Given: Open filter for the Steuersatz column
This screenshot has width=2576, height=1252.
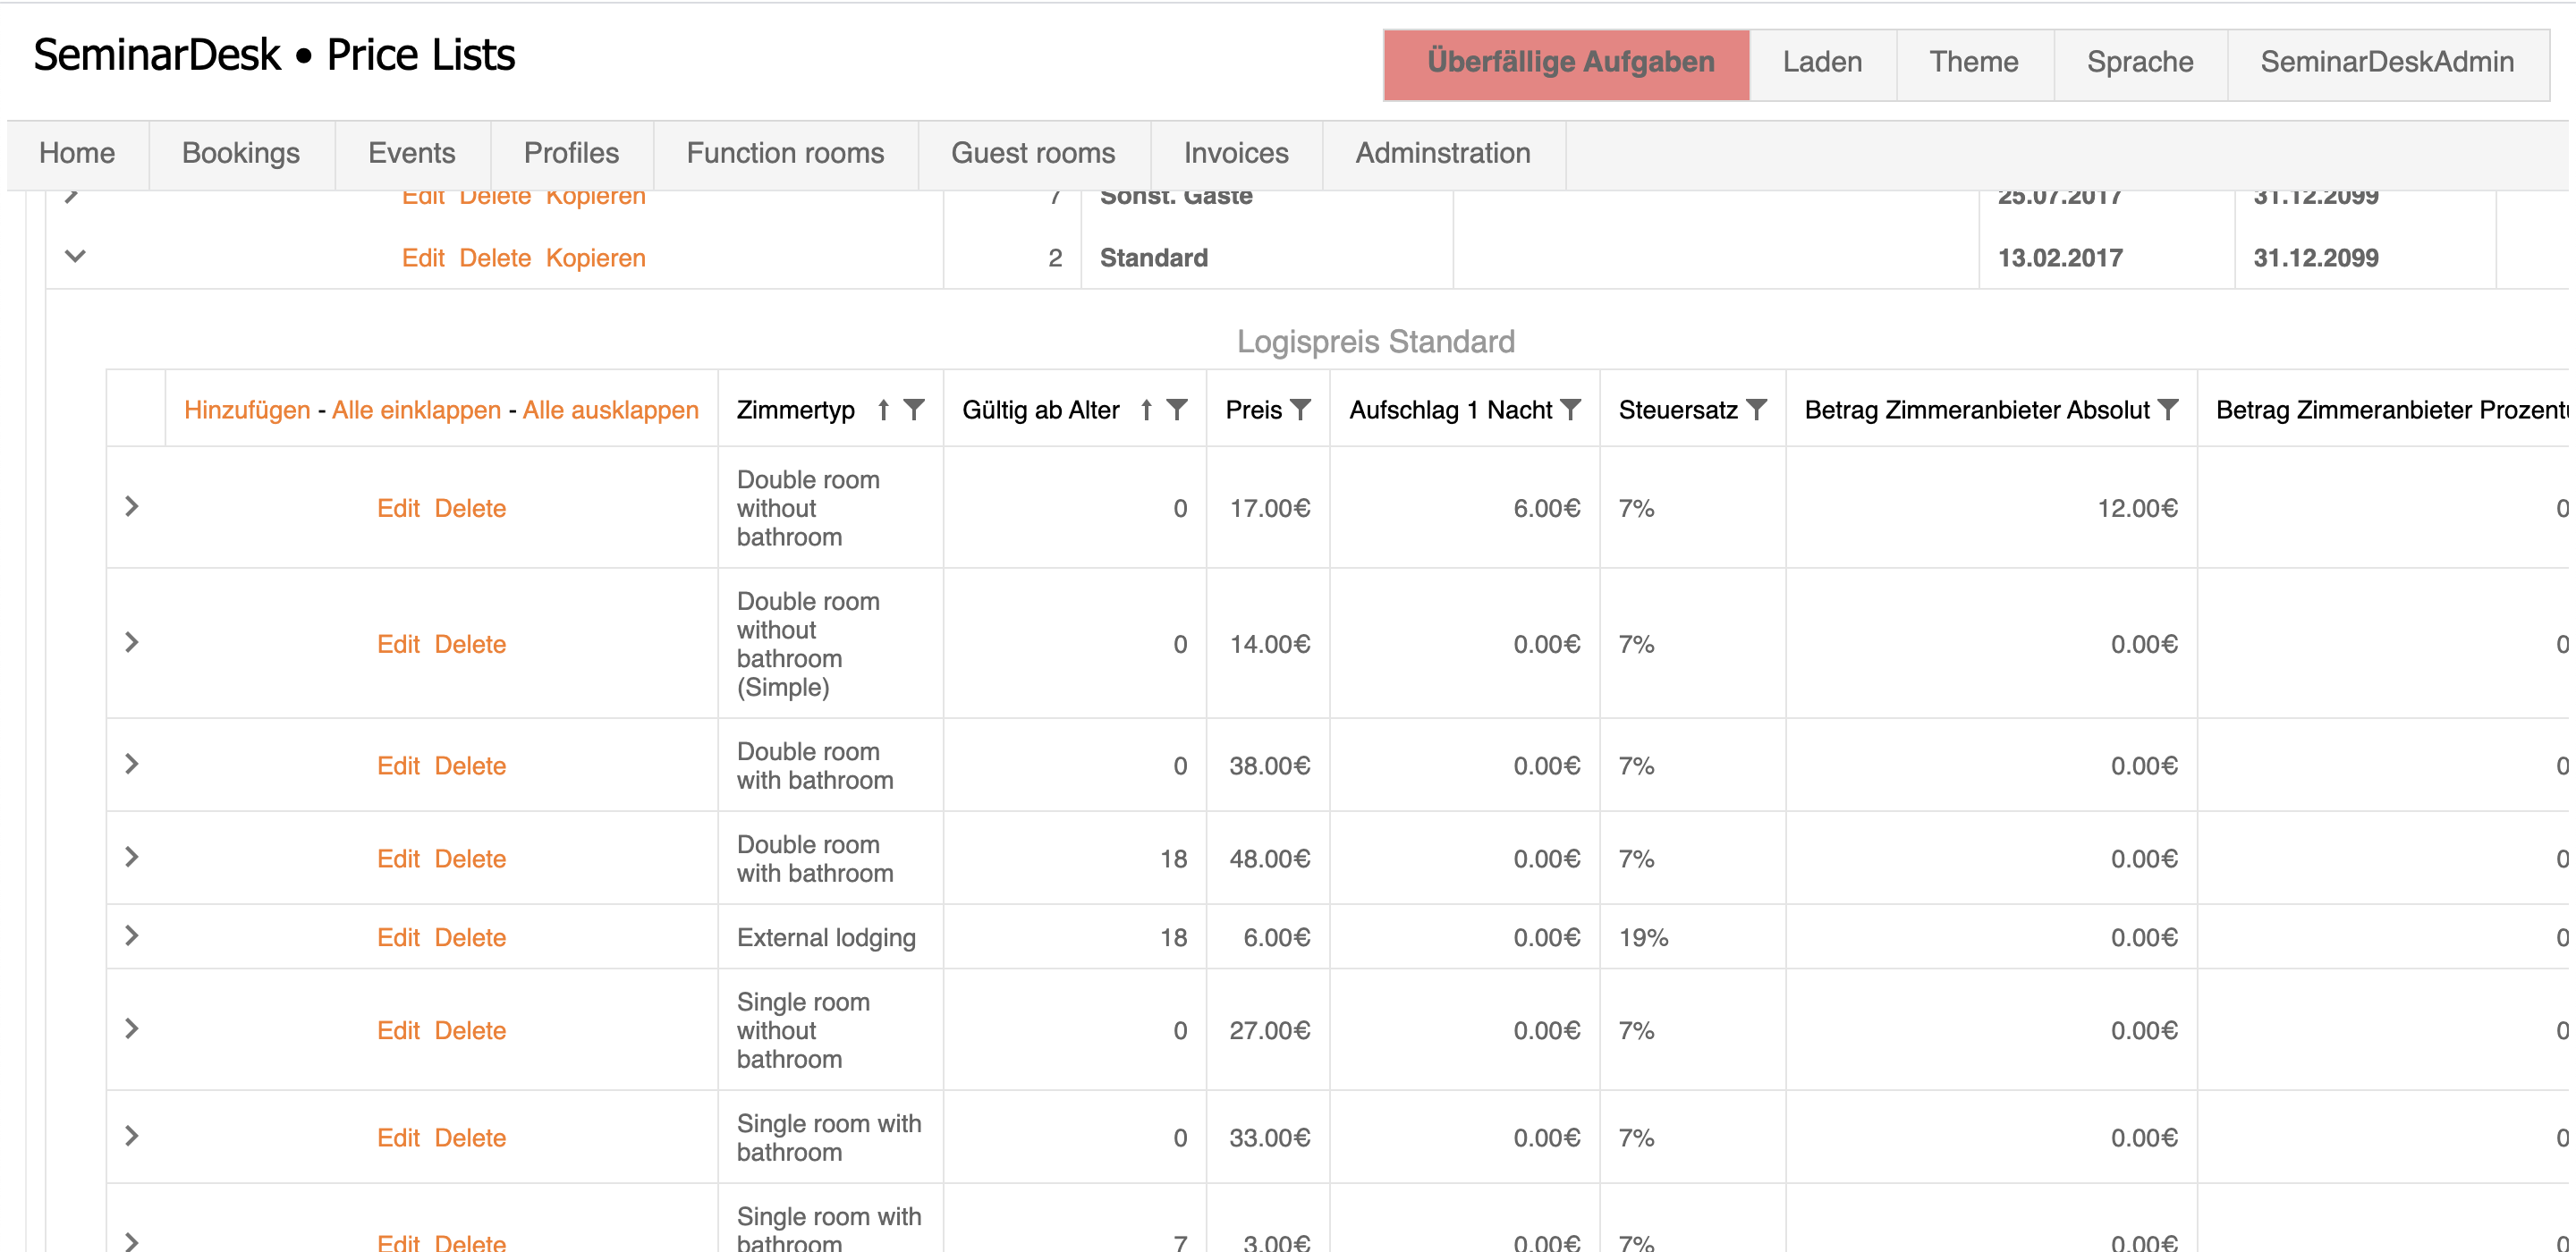Looking at the screenshot, I should [x=1756, y=410].
